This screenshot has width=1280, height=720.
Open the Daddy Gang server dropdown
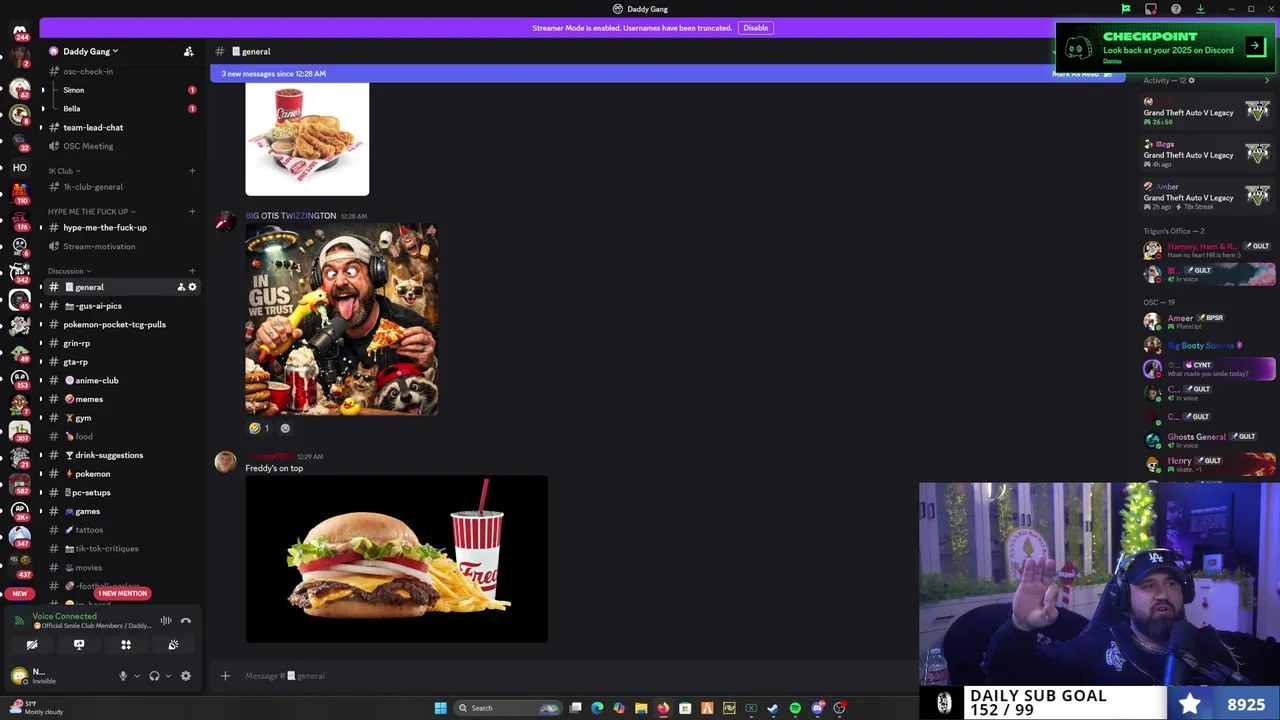[90, 51]
